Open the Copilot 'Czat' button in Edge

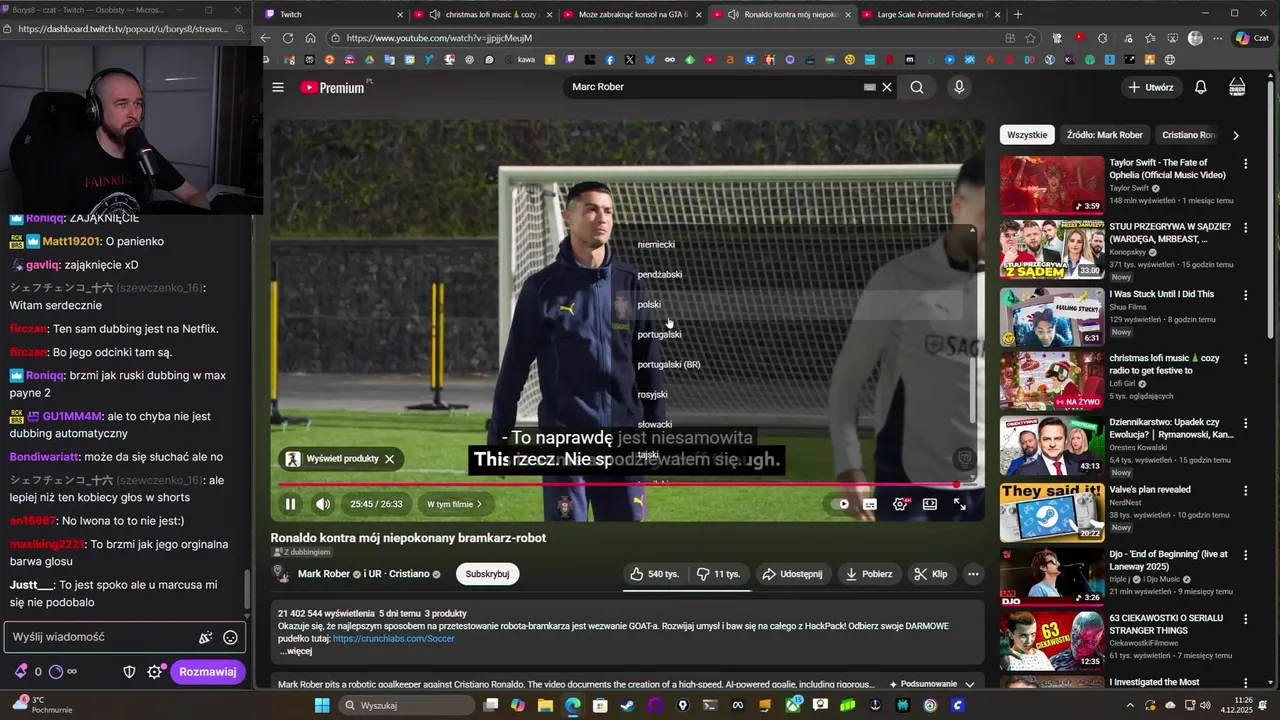point(1253,38)
